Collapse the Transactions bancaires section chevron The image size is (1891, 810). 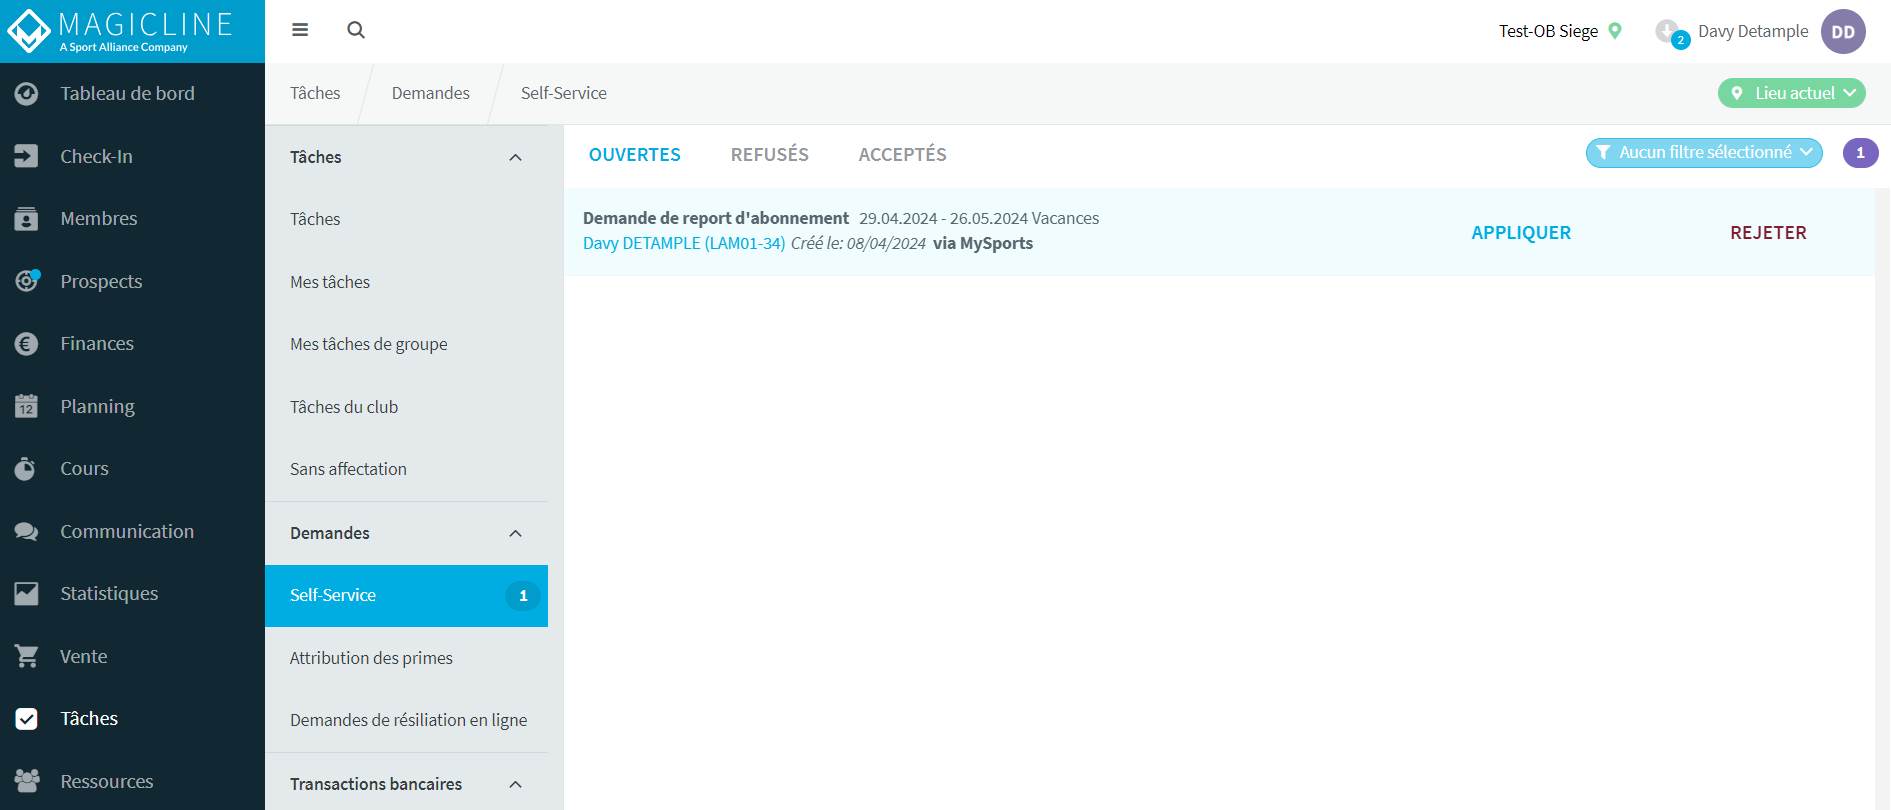[x=515, y=785]
